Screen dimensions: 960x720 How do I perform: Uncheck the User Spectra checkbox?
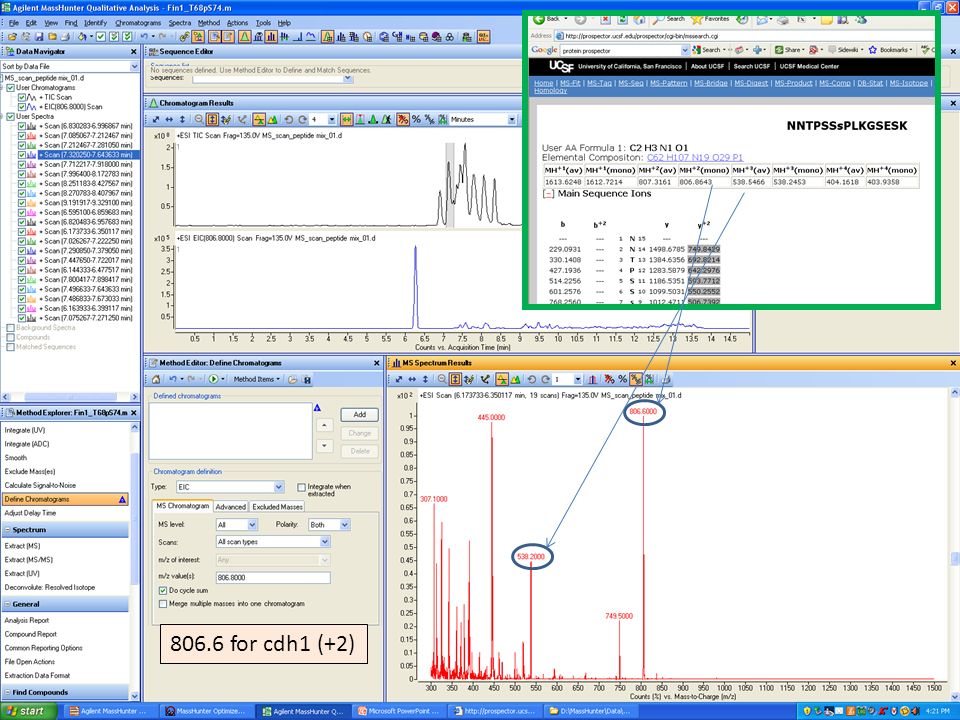(10, 116)
